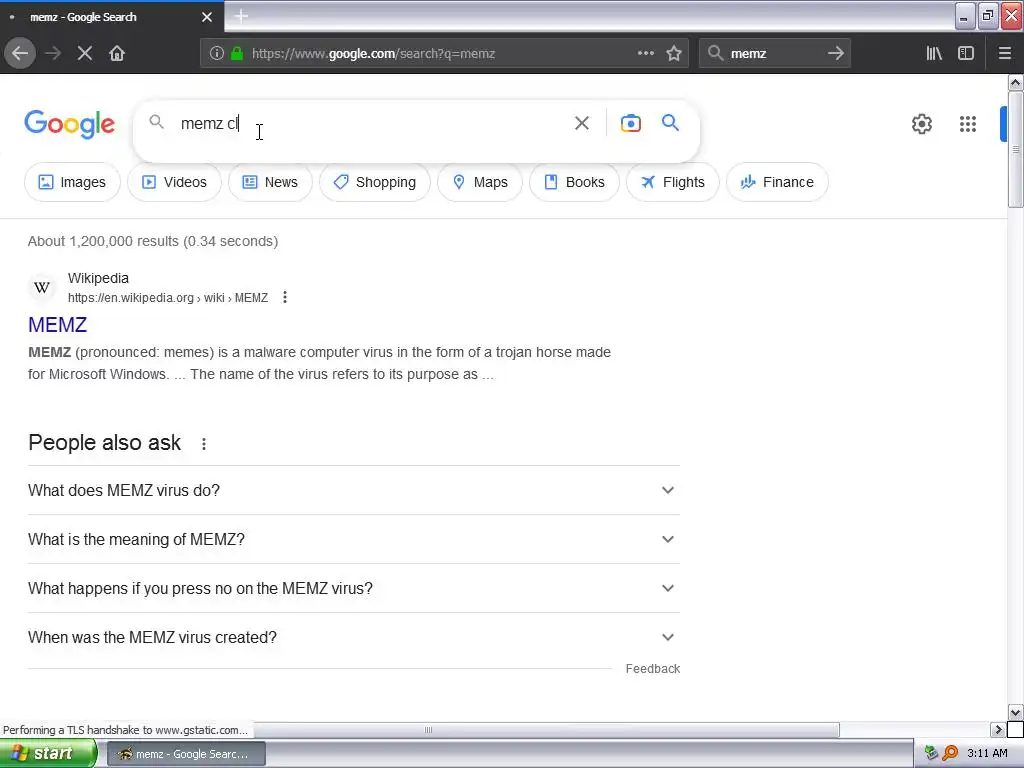
Task: Expand "What does MEMZ virus do?"
Action: coord(354,490)
